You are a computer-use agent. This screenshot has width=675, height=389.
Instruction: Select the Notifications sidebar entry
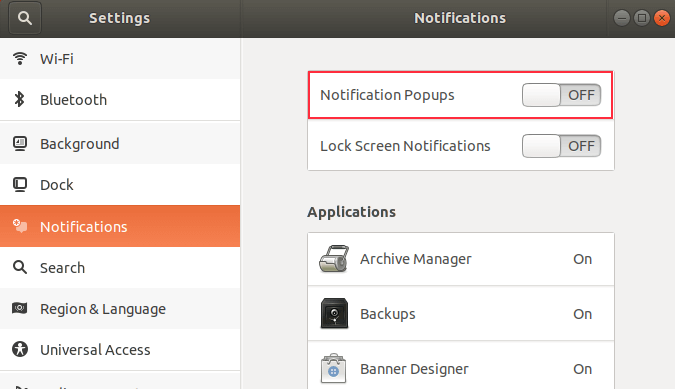120,226
